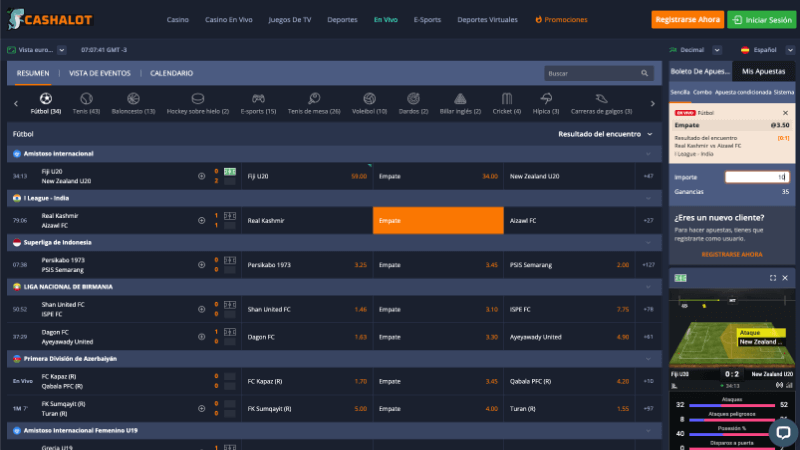The height and width of the screenshot is (450, 800).
Task: Select the Combo bet type tab
Action: (x=702, y=92)
